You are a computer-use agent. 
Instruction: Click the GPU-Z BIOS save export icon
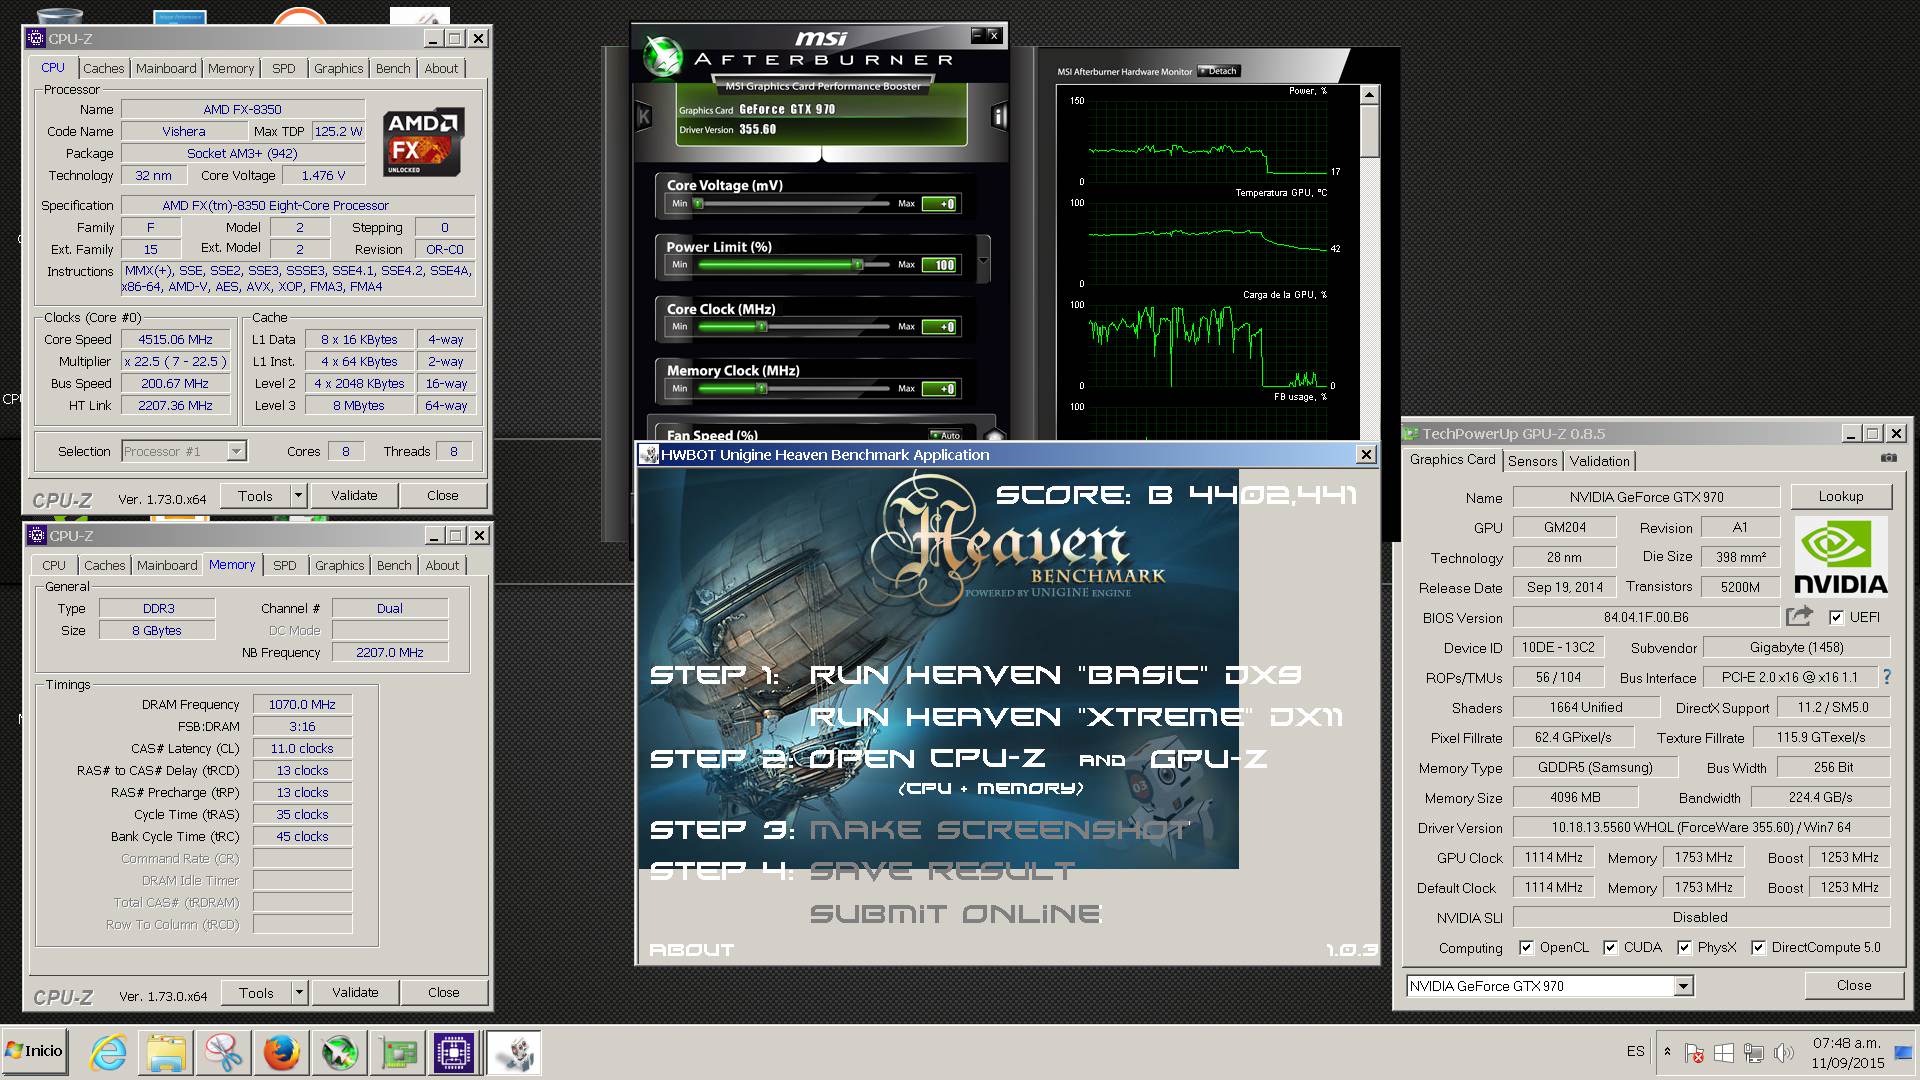tap(1799, 616)
